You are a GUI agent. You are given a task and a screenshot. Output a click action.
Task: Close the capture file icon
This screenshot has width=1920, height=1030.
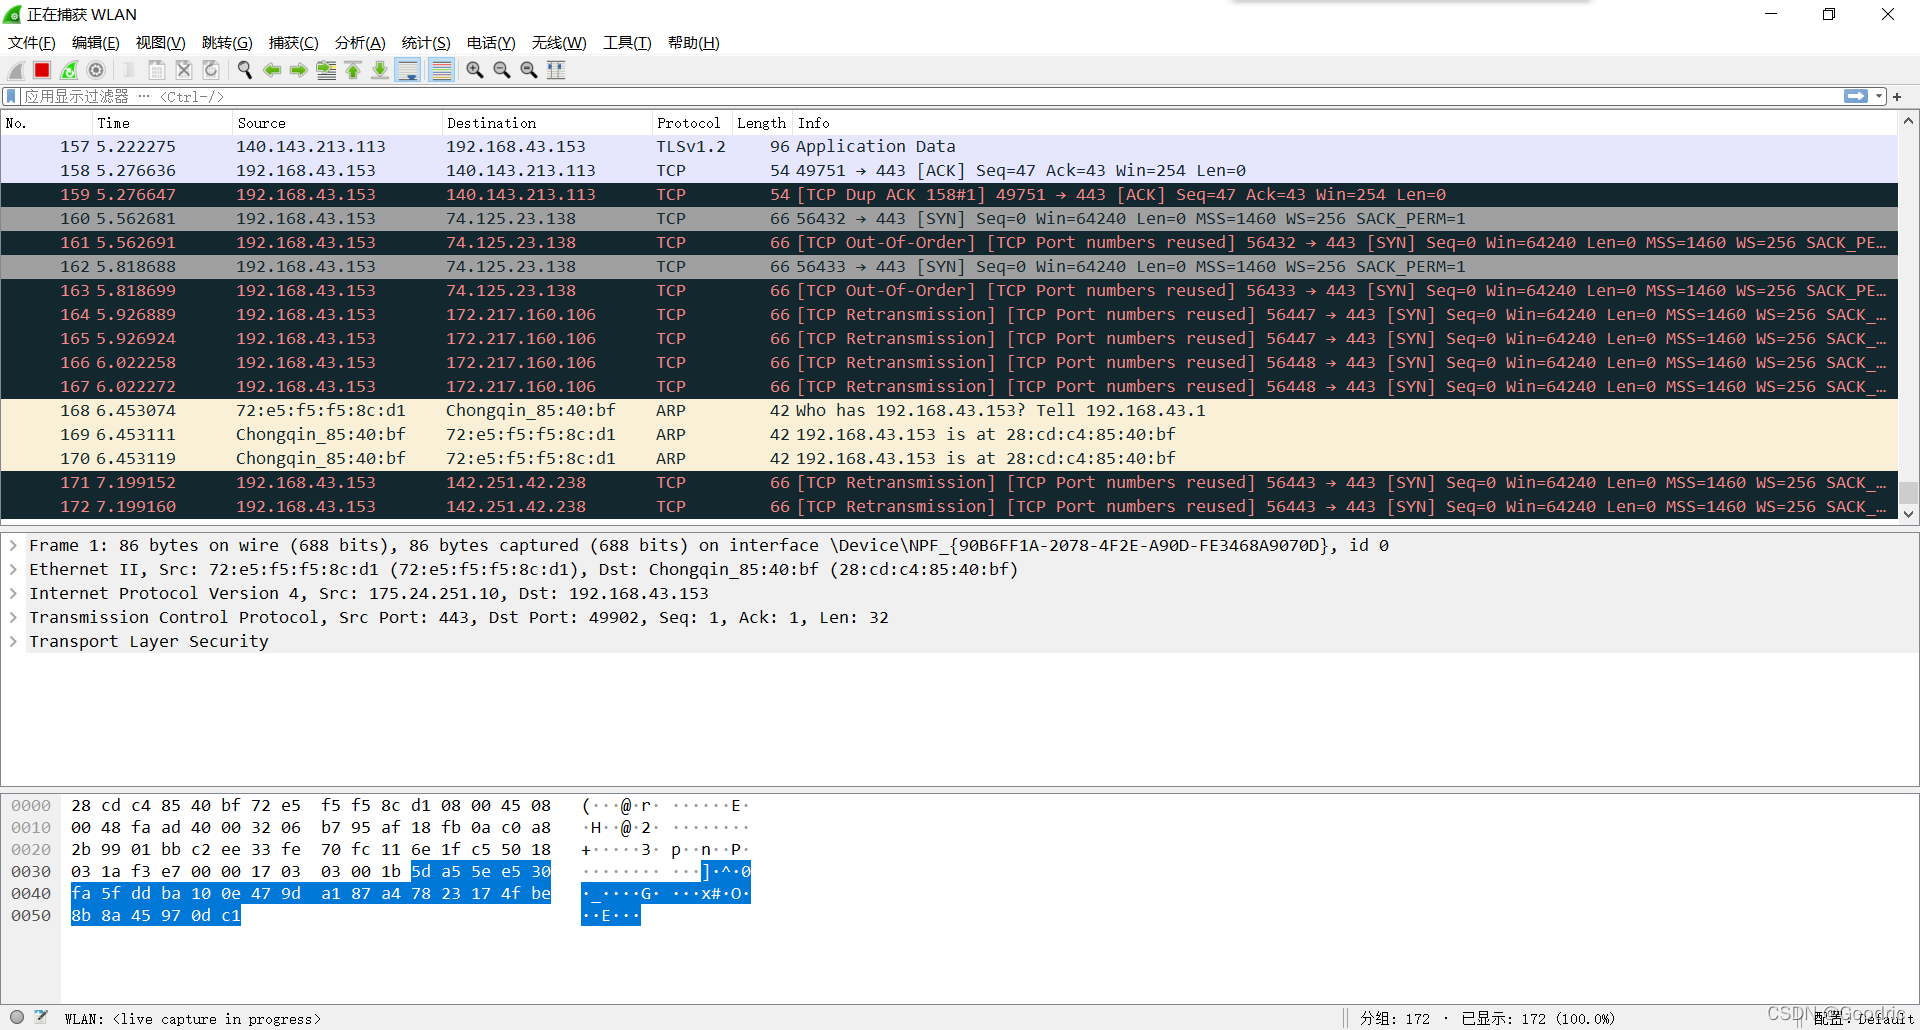tap(184, 70)
